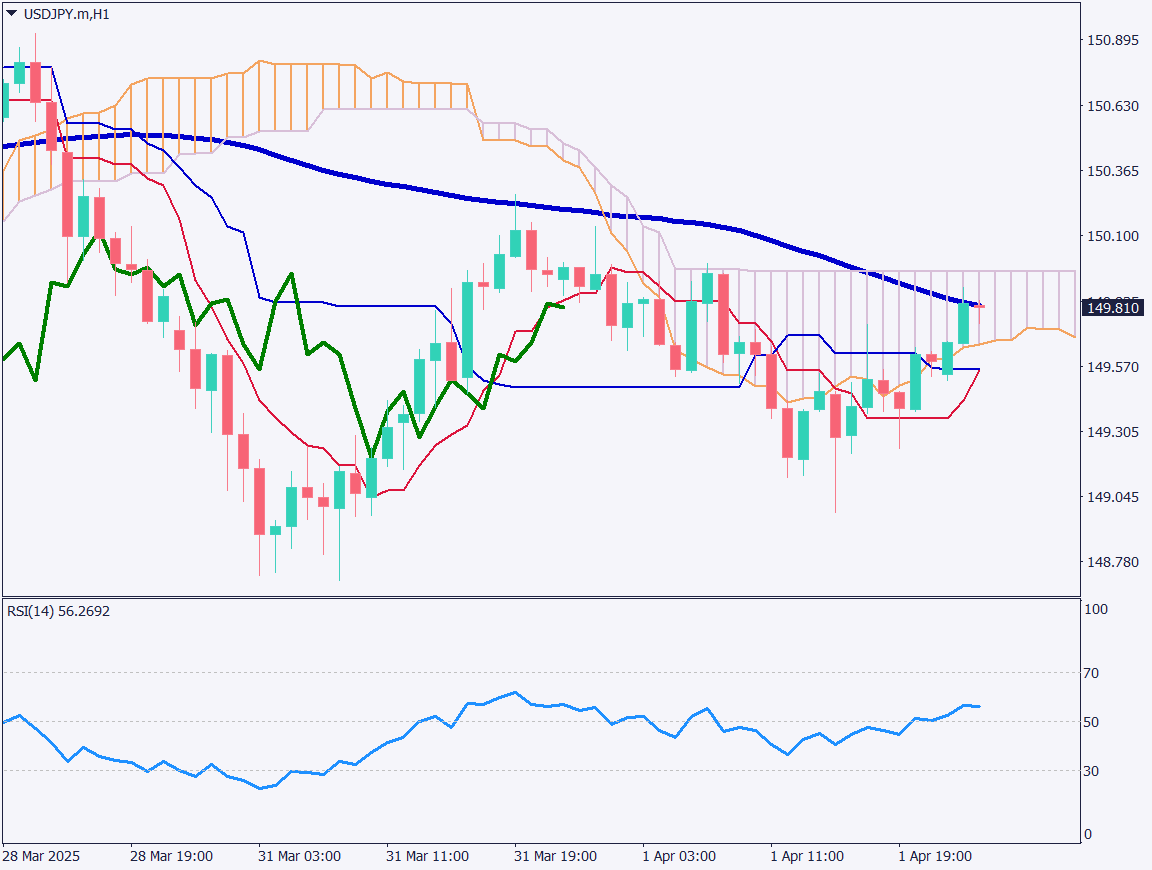The width and height of the screenshot is (1152, 870).
Task: Click the 31 Mar 03:00 time label
Action: (299, 857)
